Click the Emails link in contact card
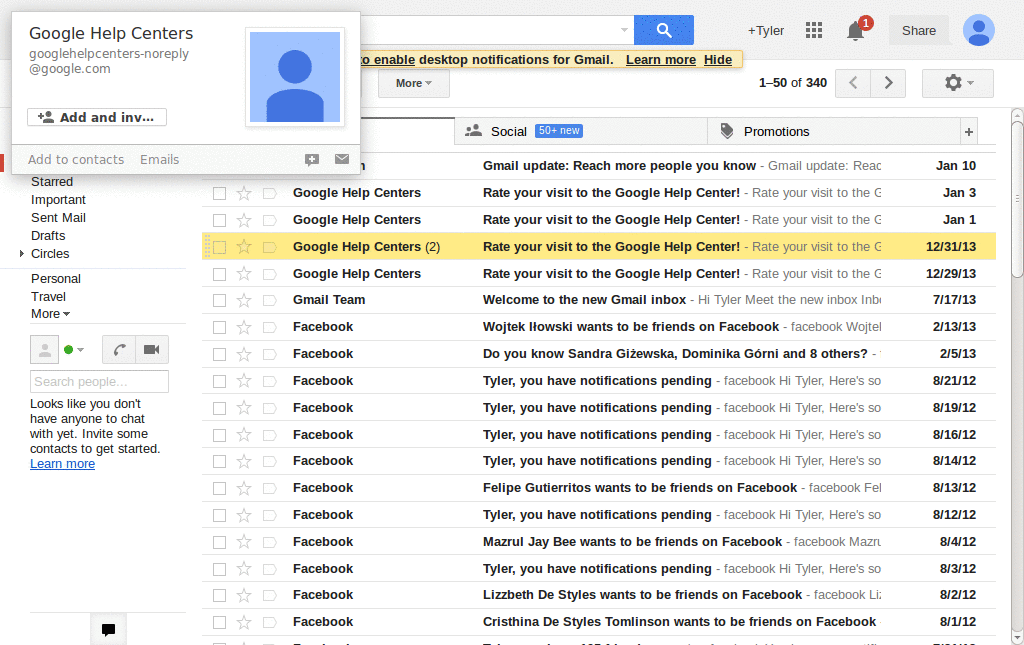Viewport: 1024px width, 645px height. (159, 159)
